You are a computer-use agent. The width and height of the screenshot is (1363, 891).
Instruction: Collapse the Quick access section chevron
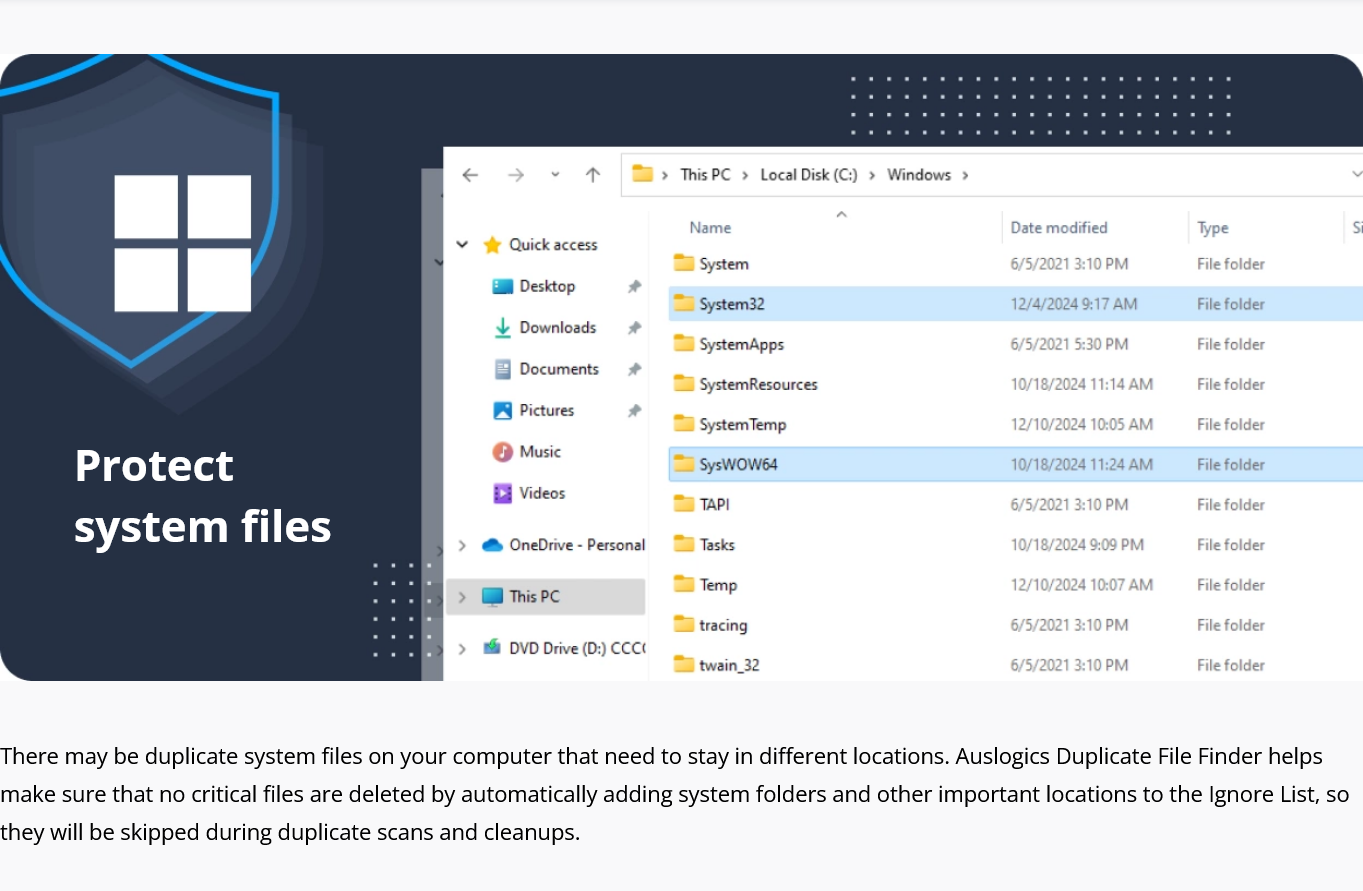(461, 244)
